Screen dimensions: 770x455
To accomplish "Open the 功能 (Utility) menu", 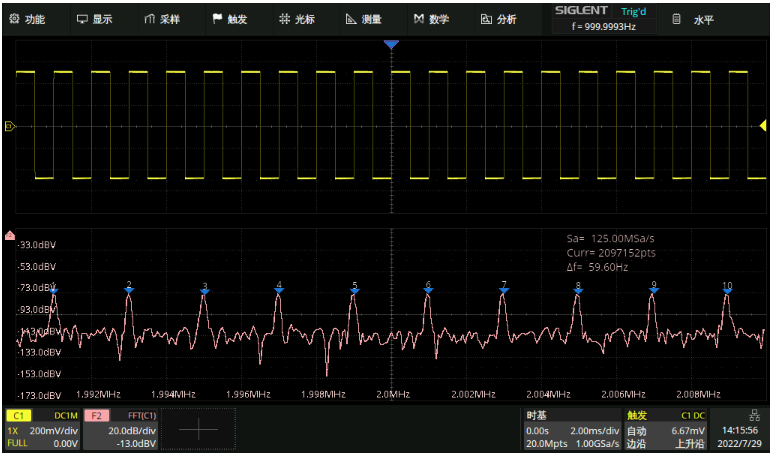I will pyautogui.click(x=27, y=19).
